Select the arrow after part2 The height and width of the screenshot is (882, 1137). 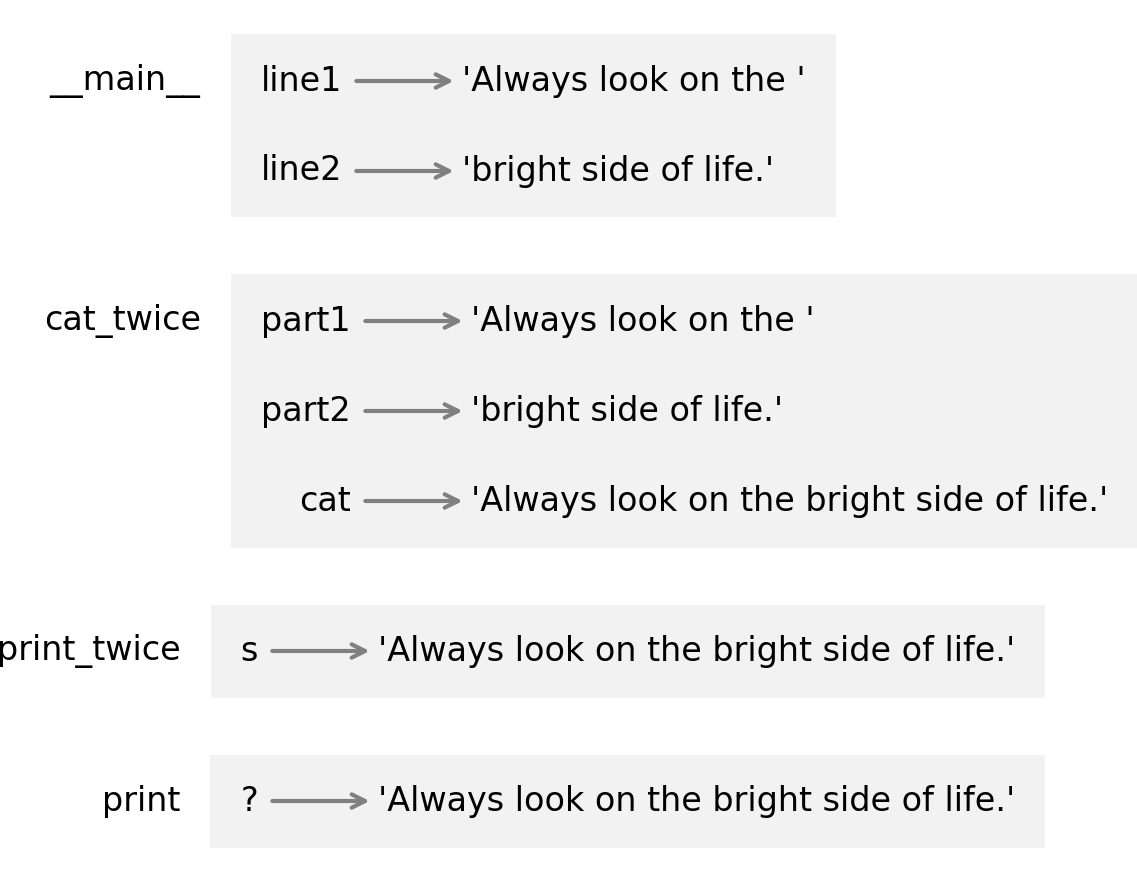pyautogui.click(x=411, y=411)
